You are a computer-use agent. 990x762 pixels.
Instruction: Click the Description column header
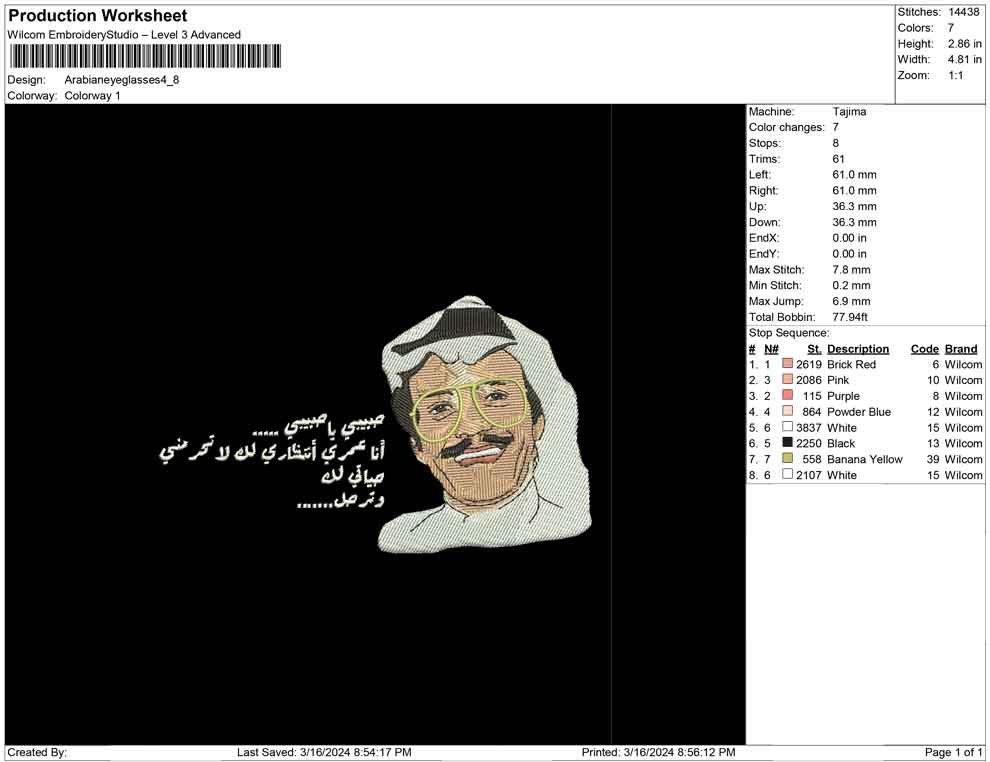pos(857,349)
